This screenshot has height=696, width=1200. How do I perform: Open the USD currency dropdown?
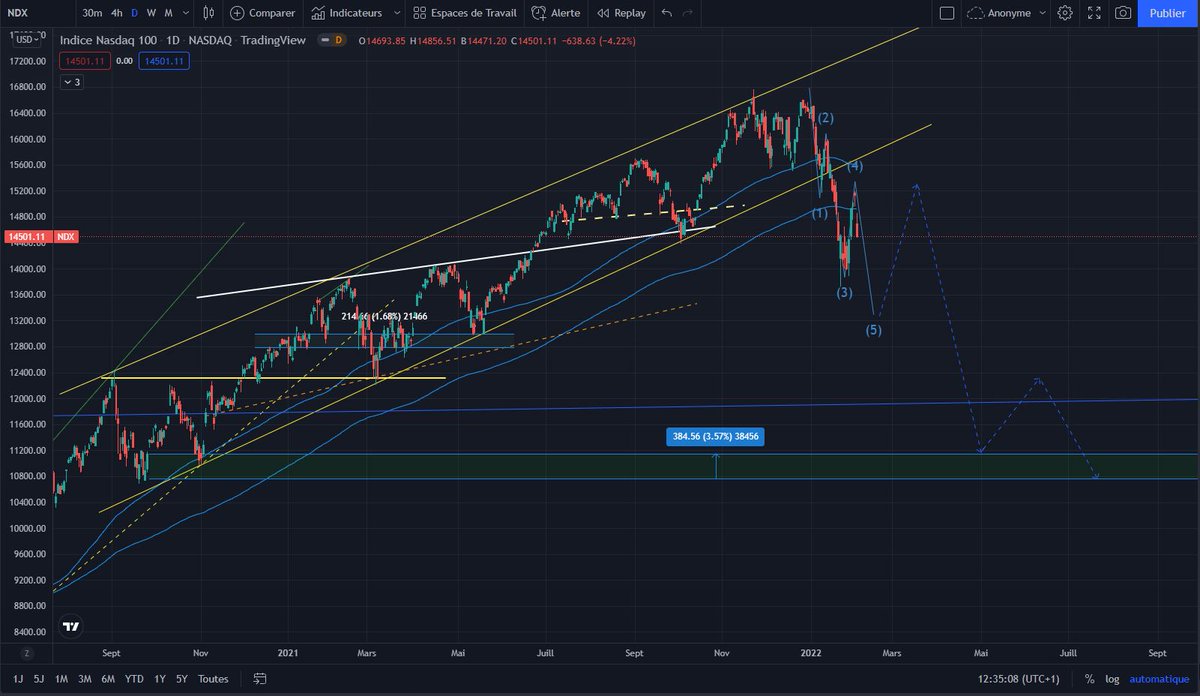pyautogui.click(x=27, y=40)
